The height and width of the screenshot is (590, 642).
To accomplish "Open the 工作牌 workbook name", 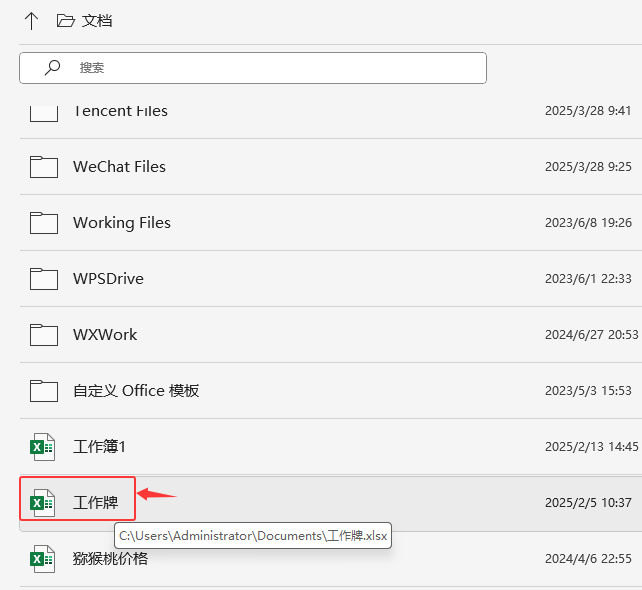I will point(96,503).
